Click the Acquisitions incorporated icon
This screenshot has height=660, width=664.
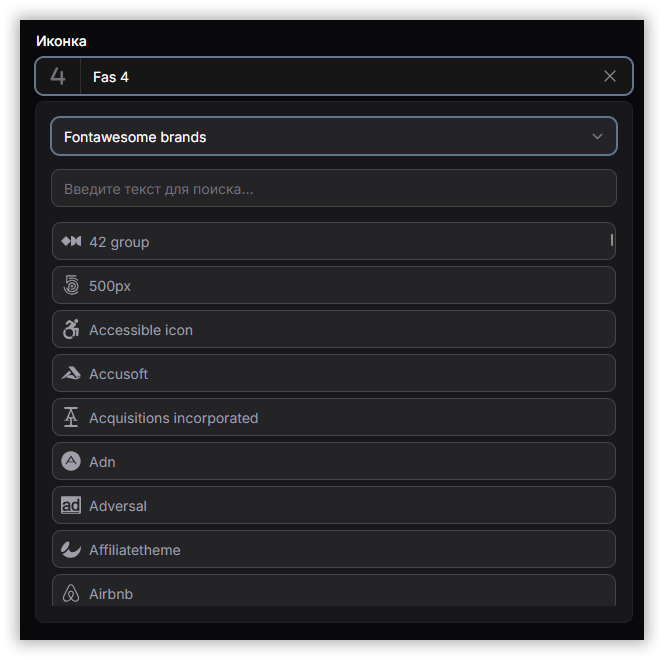click(71, 418)
